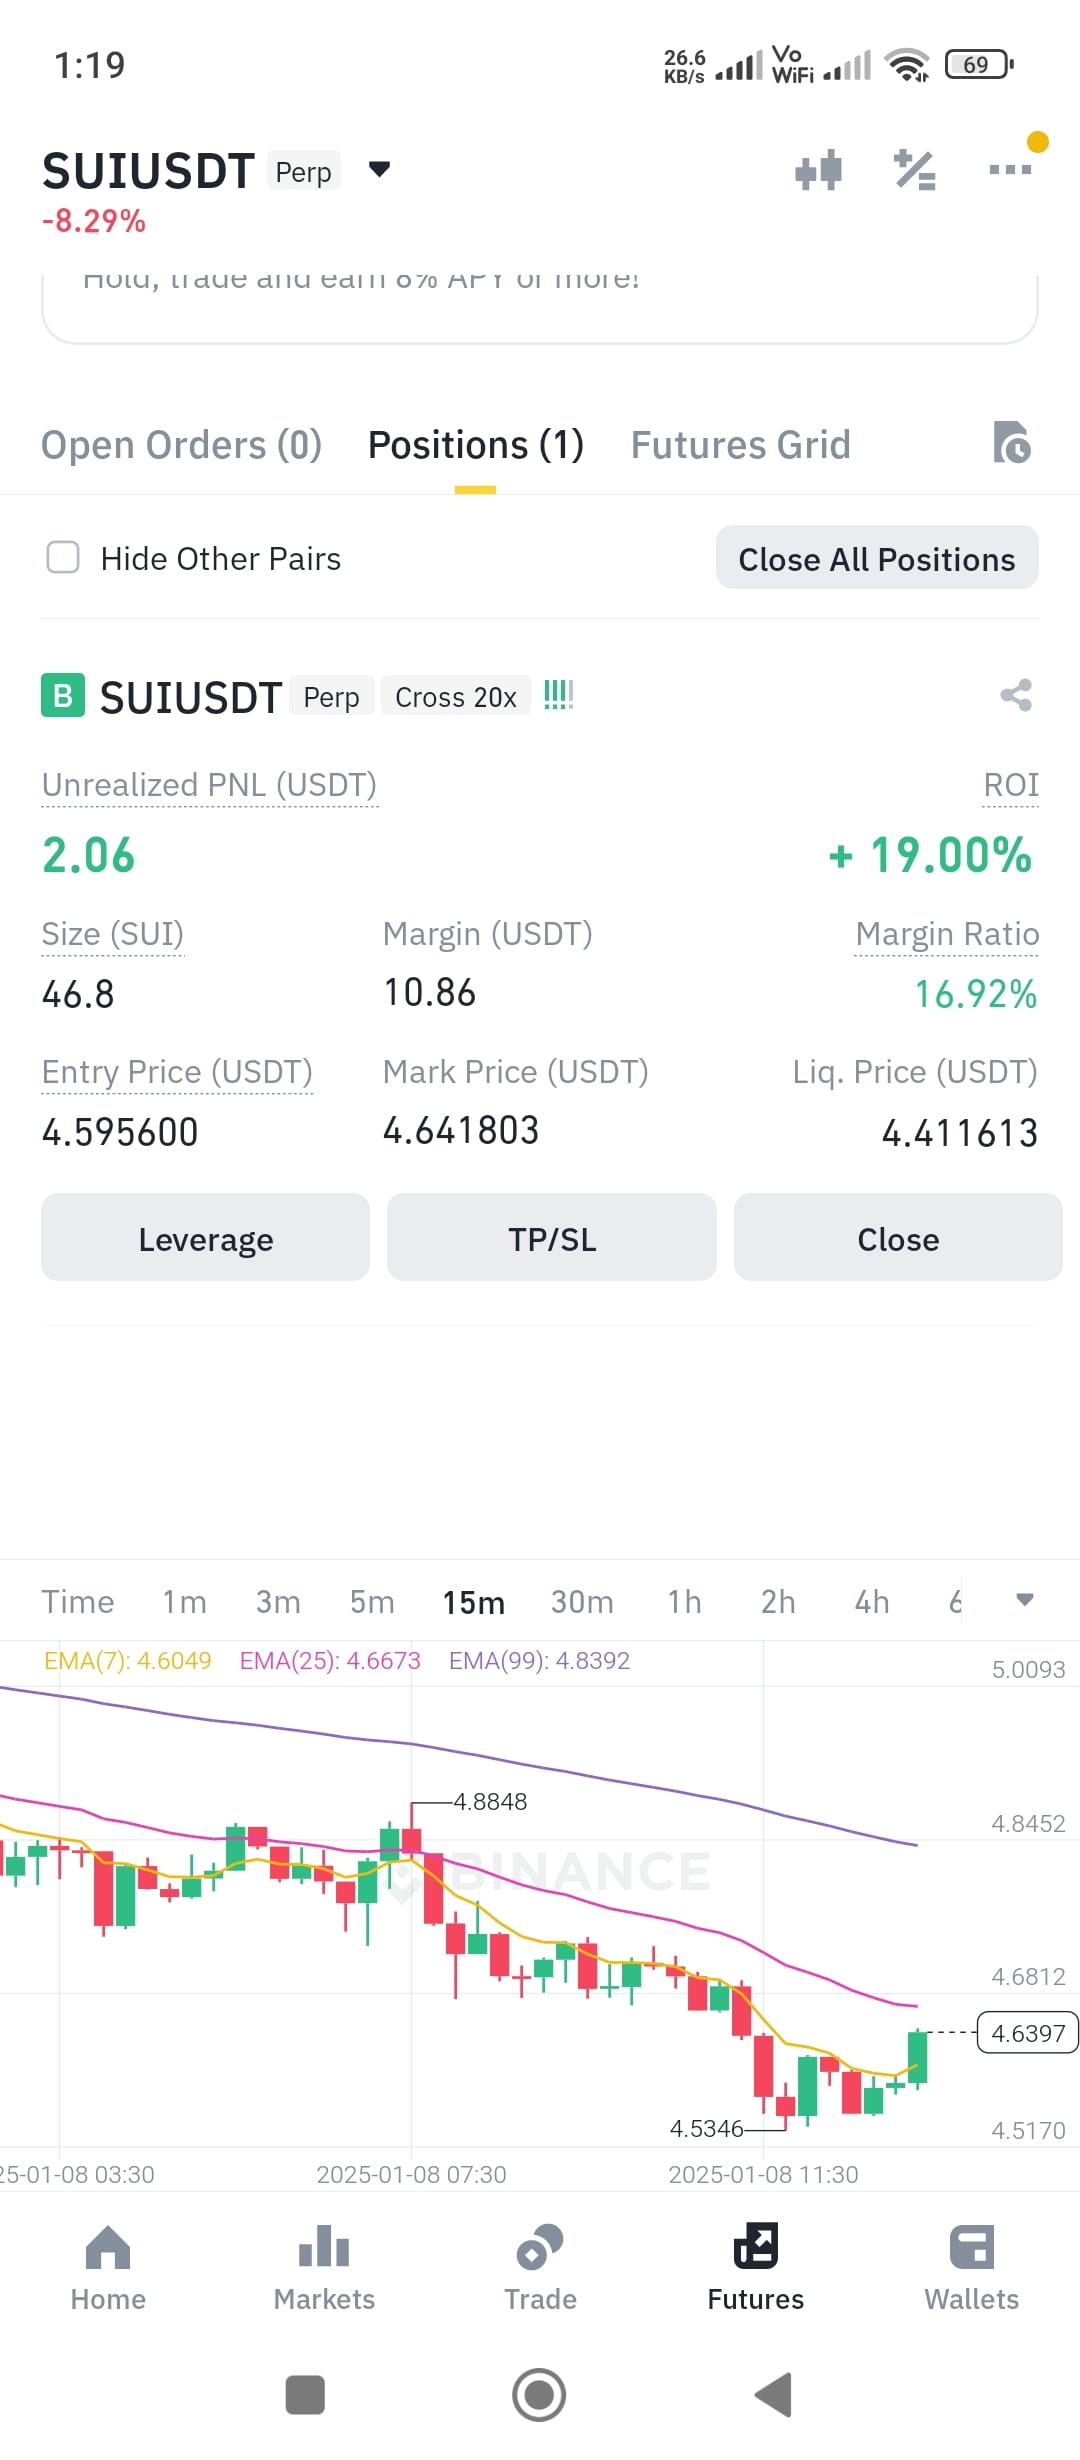Switch to Futures Grid tab

(740, 445)
